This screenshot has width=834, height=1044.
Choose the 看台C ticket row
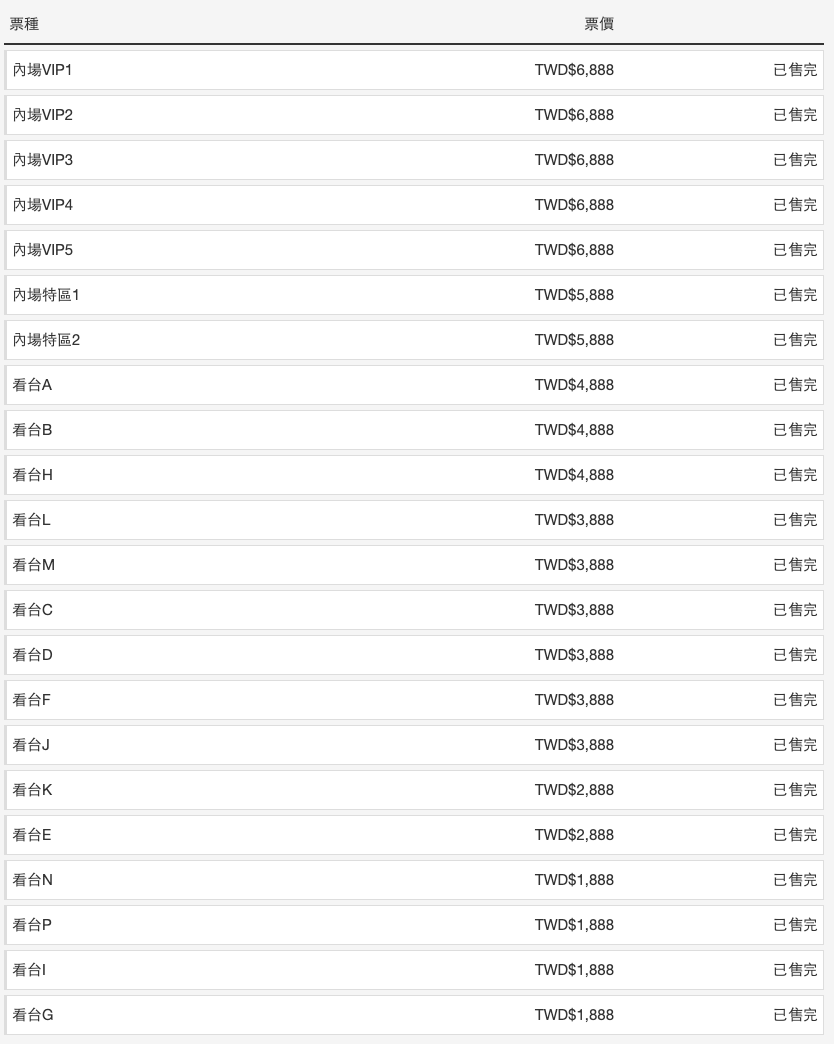coord(414,610)
